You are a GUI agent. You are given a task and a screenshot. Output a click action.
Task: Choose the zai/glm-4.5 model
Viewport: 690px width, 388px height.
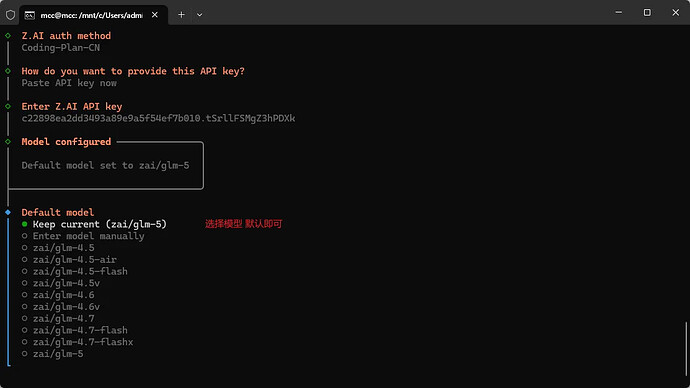click(x=58, y=248)
